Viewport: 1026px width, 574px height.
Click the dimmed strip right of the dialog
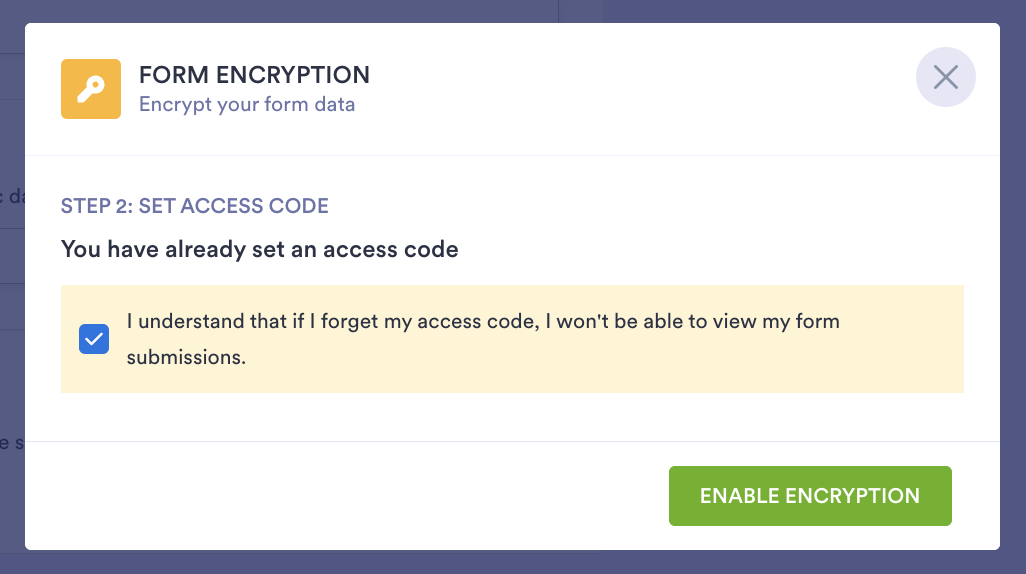[x=1013, y=300]
